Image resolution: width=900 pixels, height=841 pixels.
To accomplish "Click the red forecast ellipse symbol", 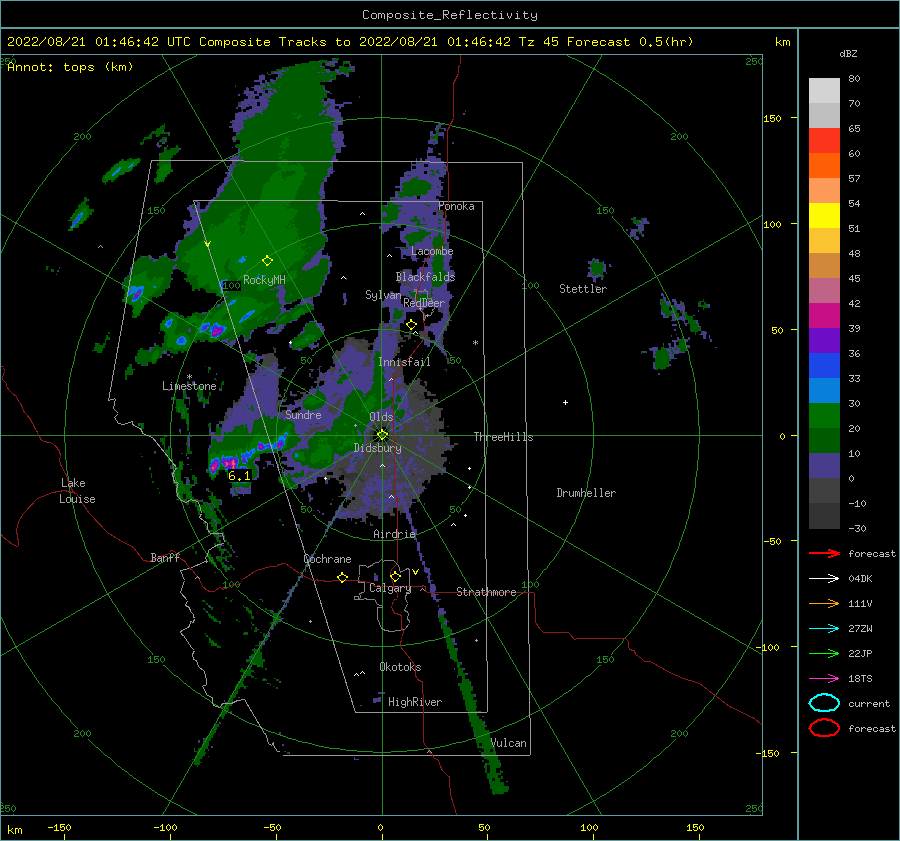I will (x=824, y=728).
